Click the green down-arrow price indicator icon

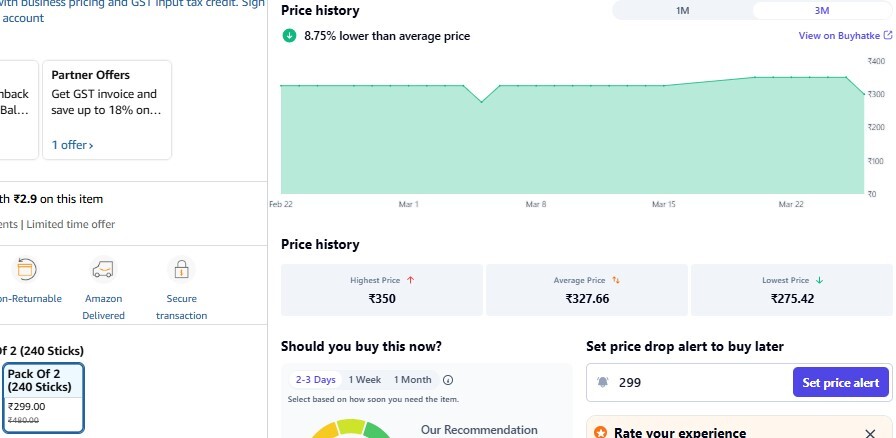click(289, 36)
